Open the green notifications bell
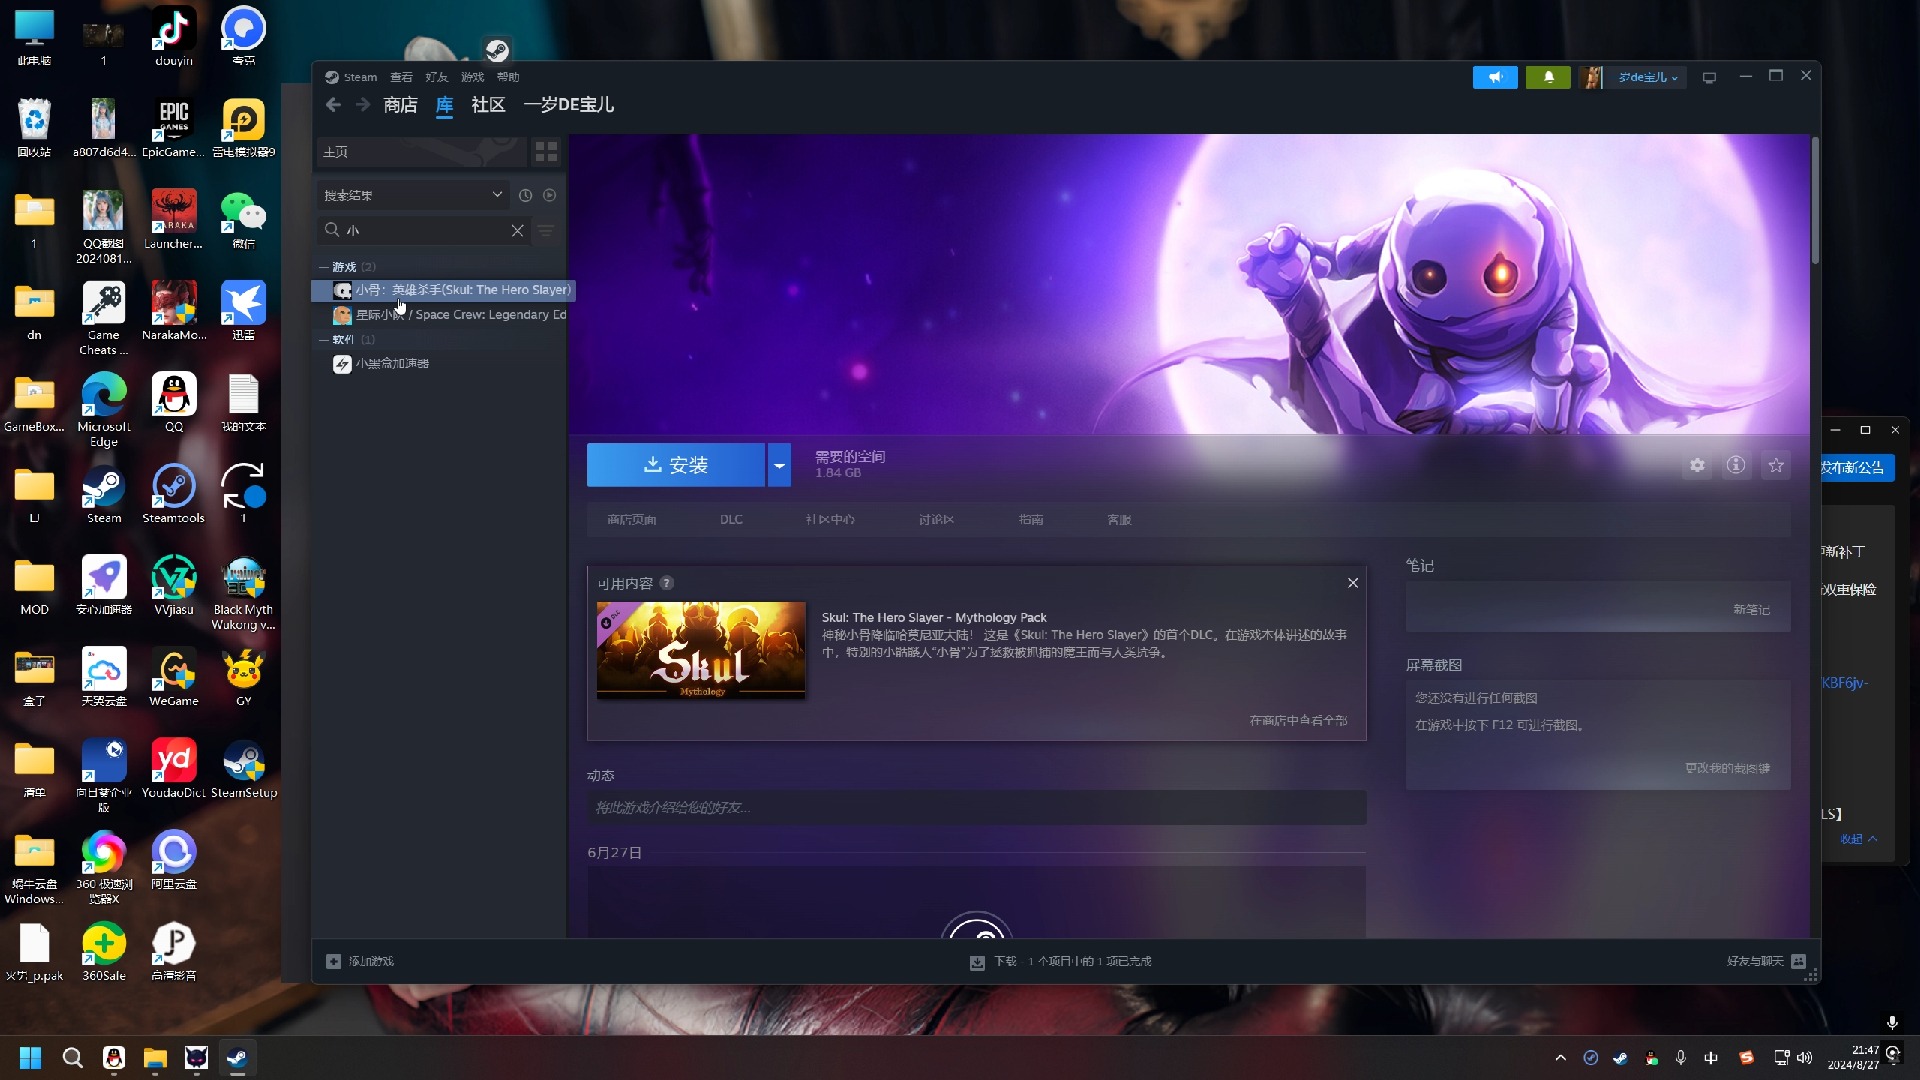 (1548, 77)
